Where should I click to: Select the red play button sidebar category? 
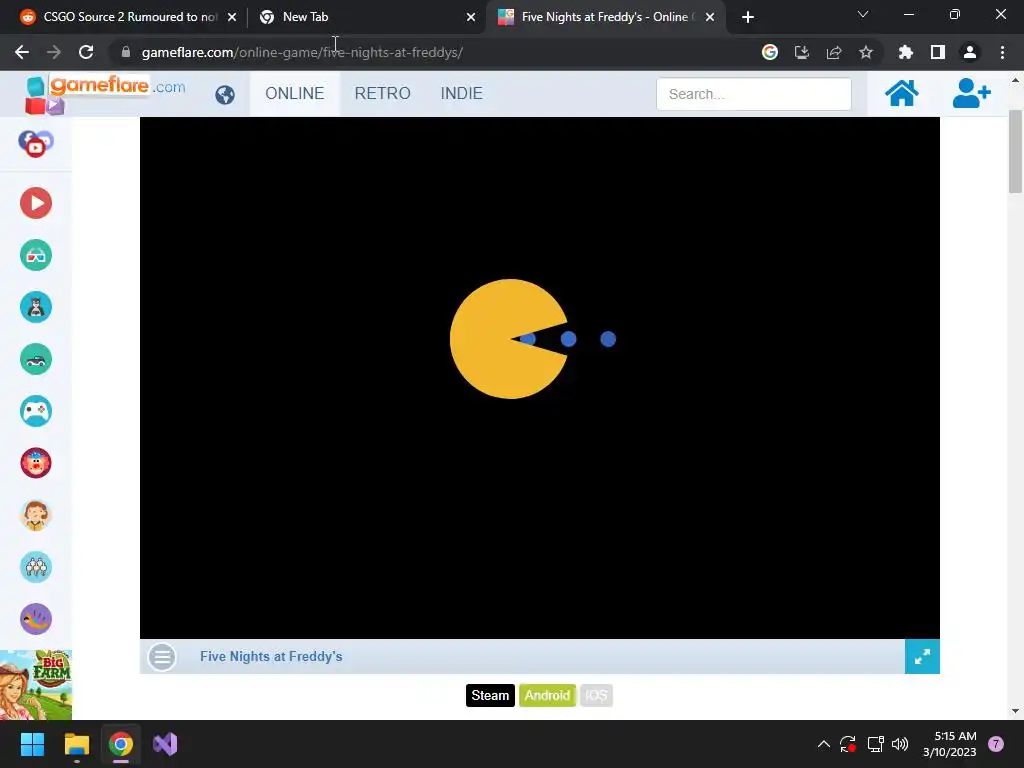pos(36,203)
